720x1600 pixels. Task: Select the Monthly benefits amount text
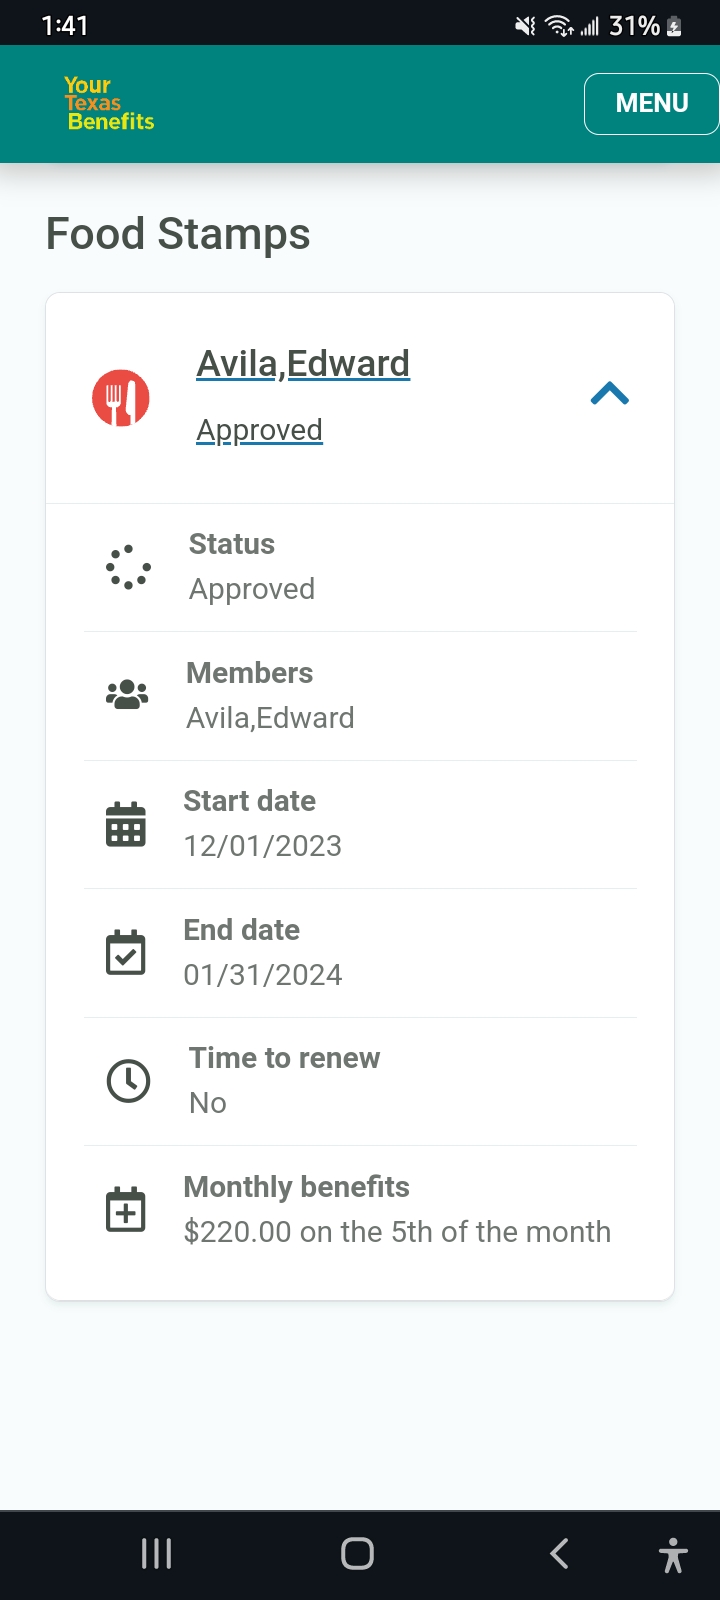(397, 1232)
